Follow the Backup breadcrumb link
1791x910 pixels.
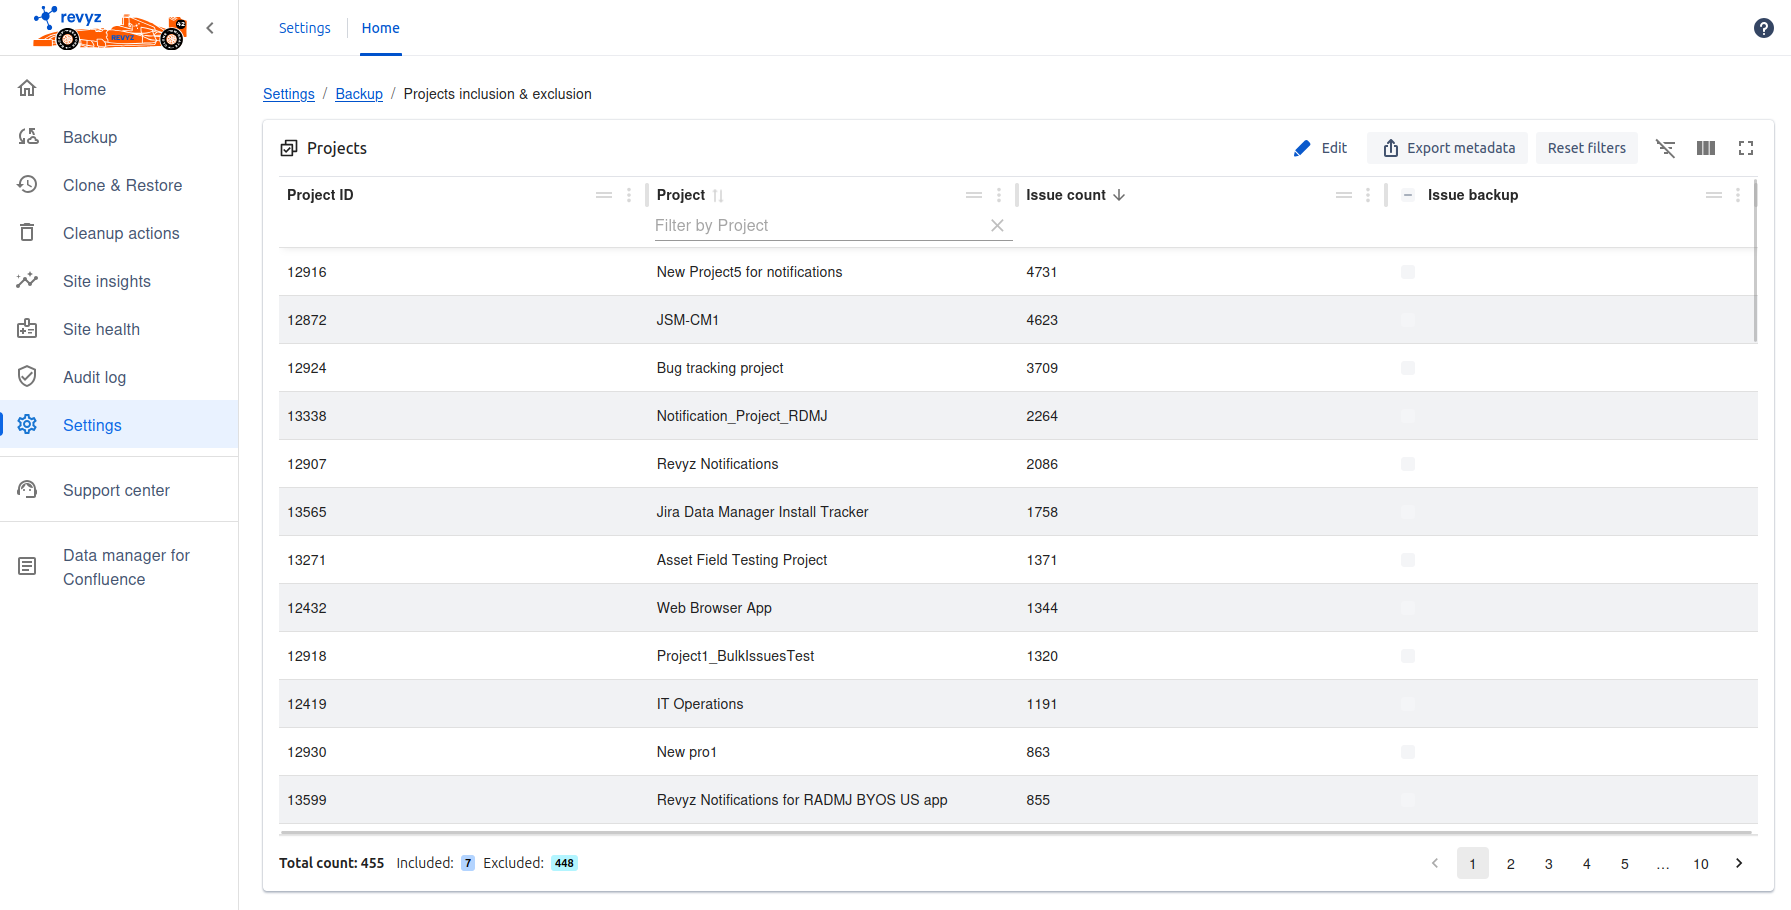tap(359, 94)
